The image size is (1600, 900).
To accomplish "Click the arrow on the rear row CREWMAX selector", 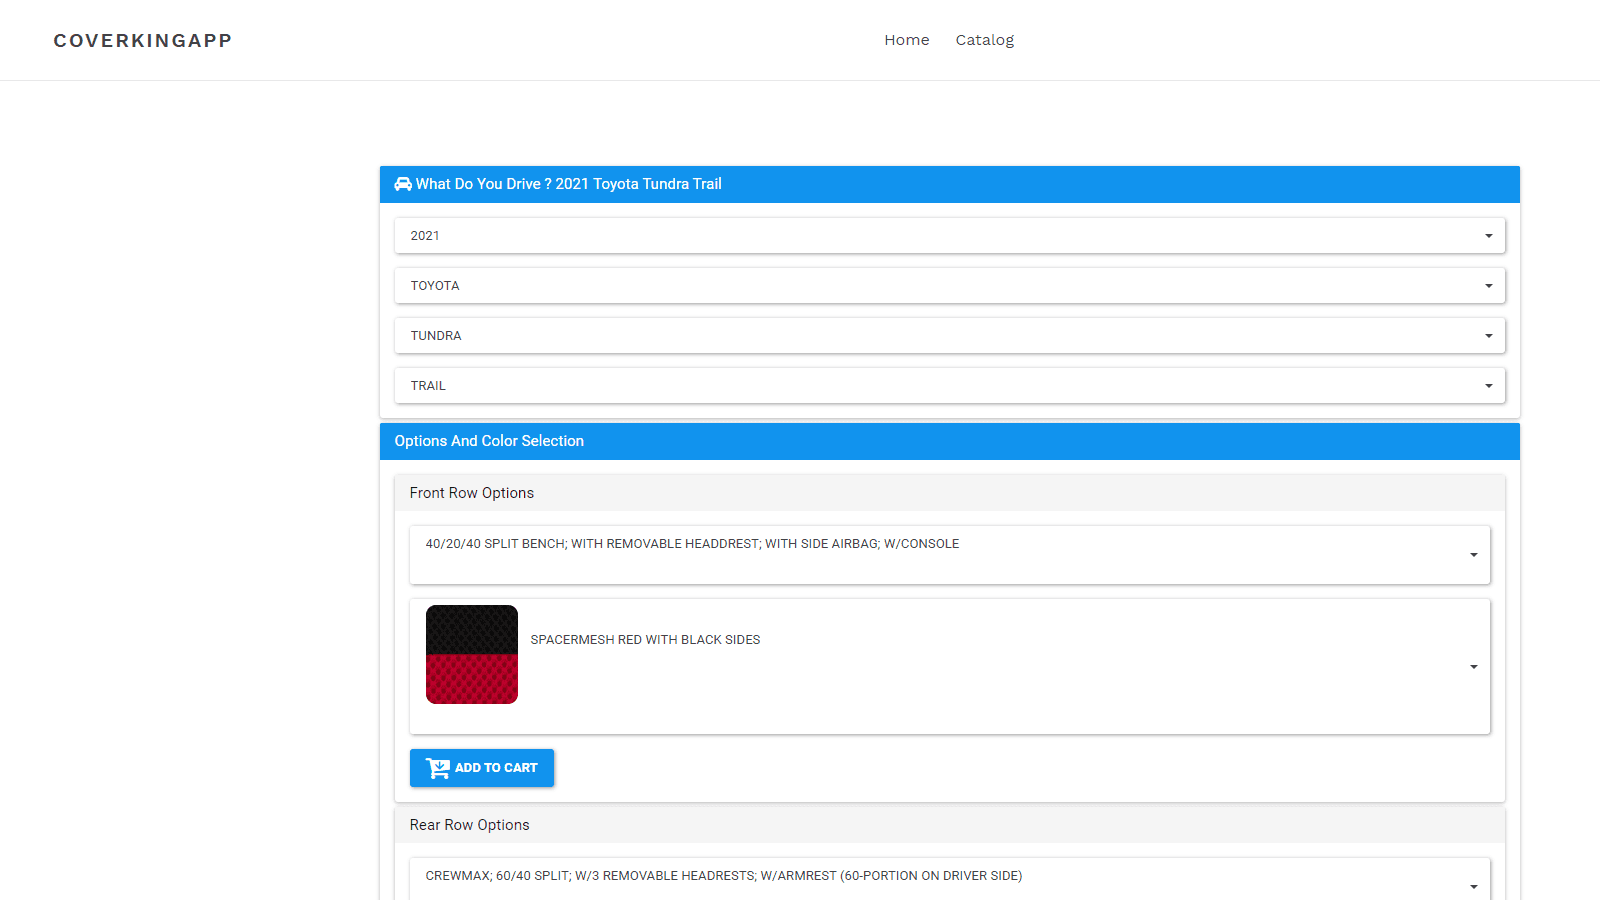I will coord(1473,886).
